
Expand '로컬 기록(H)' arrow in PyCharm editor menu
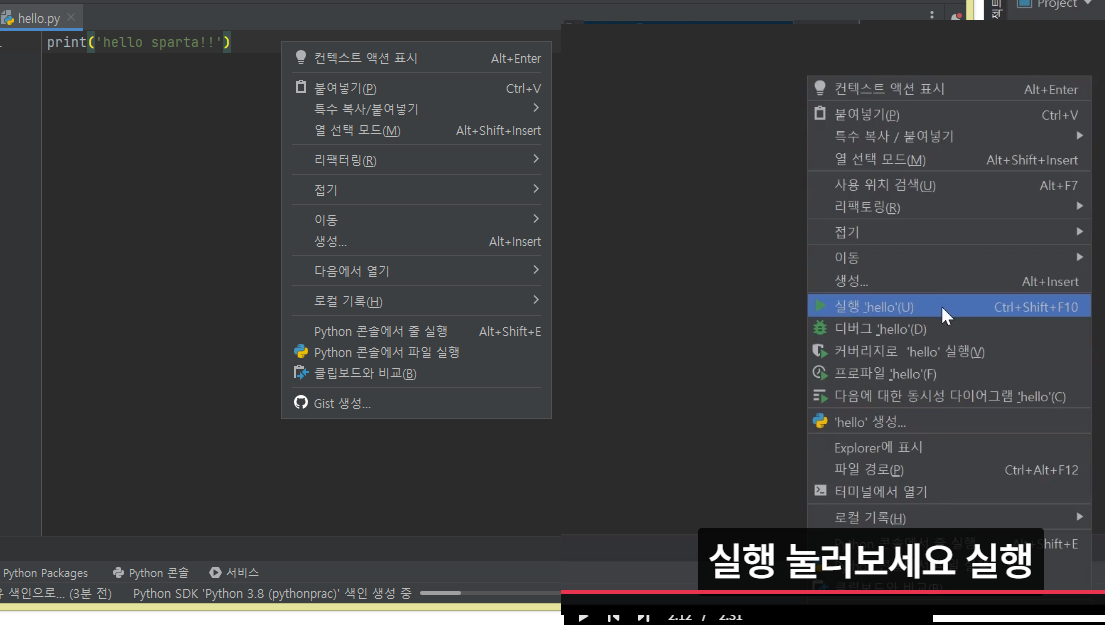(536, 300)
